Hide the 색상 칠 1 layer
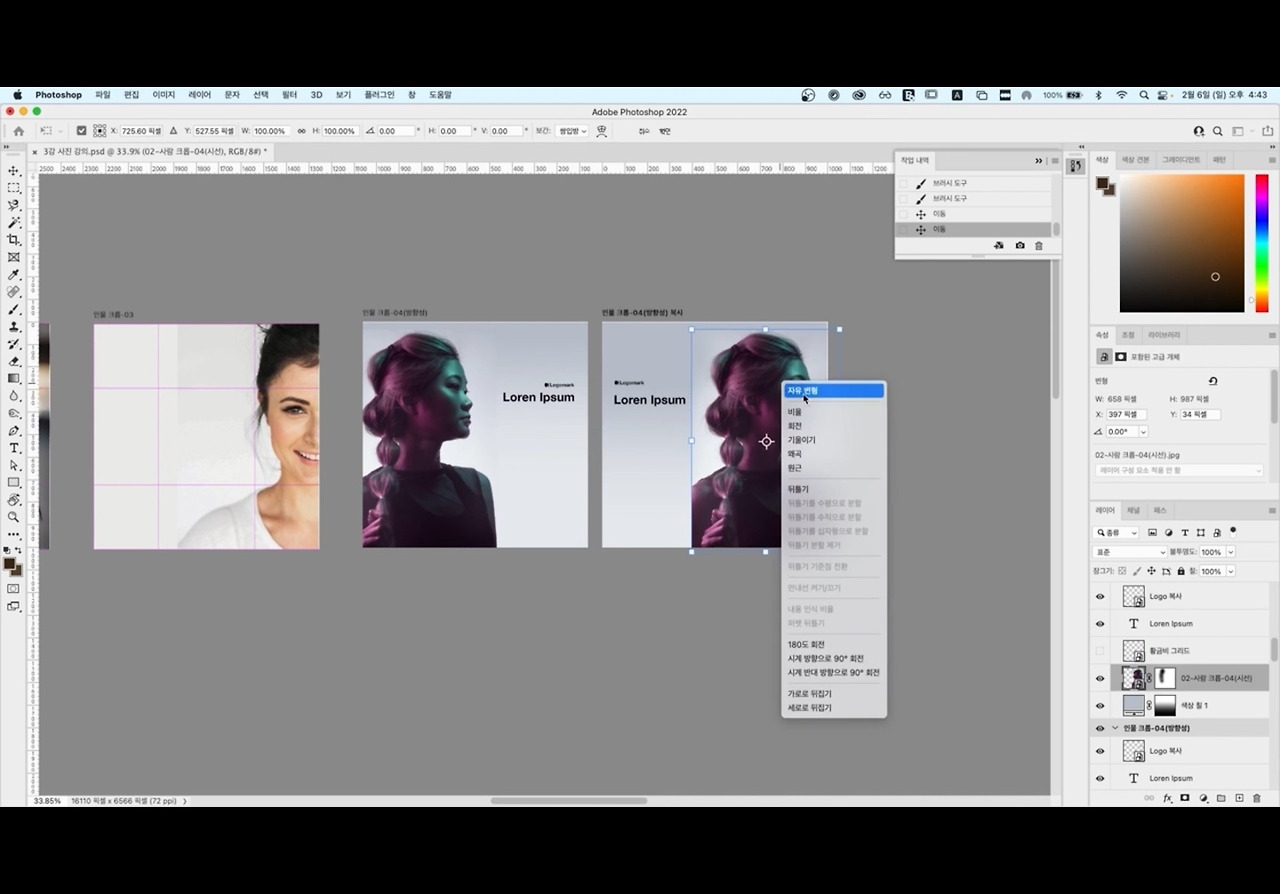 pos(1100,705)
